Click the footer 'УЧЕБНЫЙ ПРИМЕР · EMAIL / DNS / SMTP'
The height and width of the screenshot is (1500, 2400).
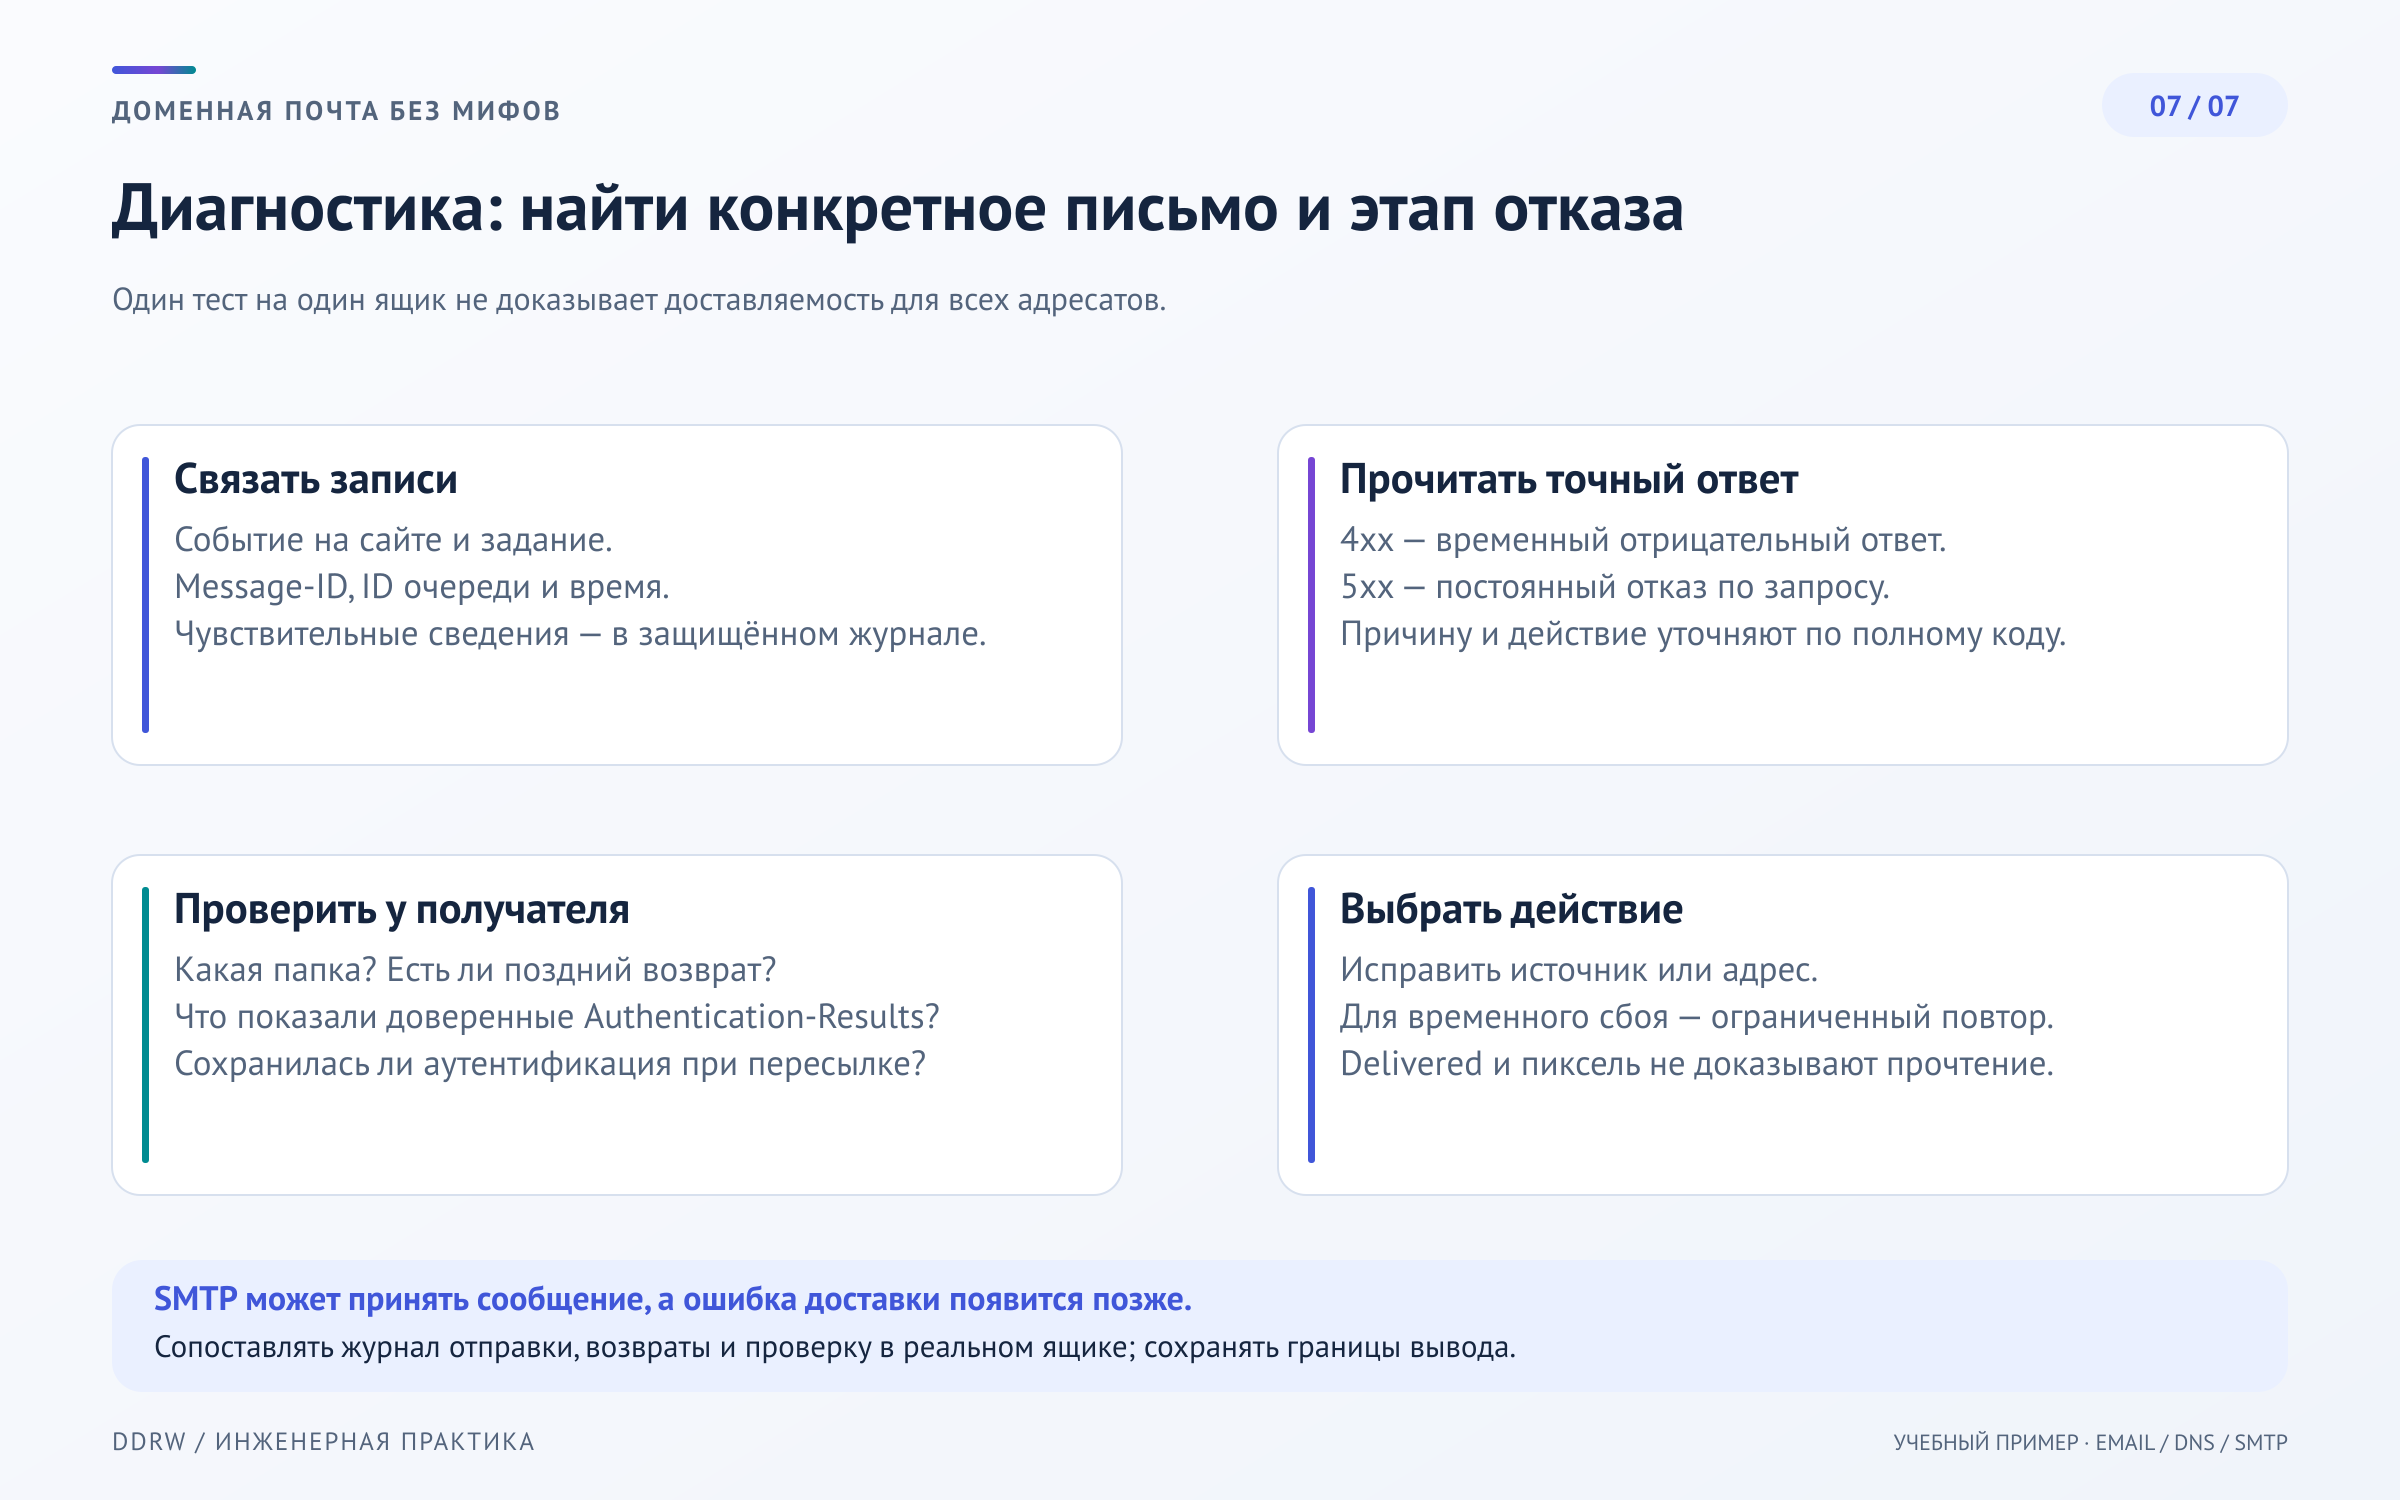pyautogui.click(x=2090, y=1443)
